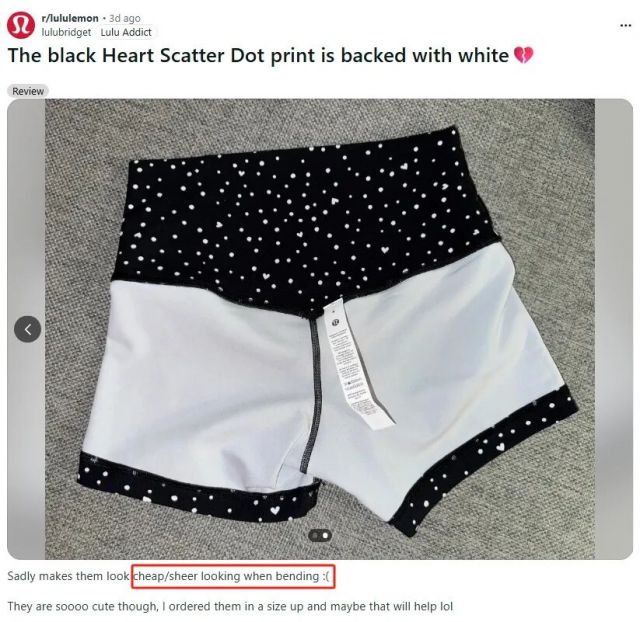Click the broken heart emoji in the title
Screen dimensions: 640x622
tap(523, 56)
